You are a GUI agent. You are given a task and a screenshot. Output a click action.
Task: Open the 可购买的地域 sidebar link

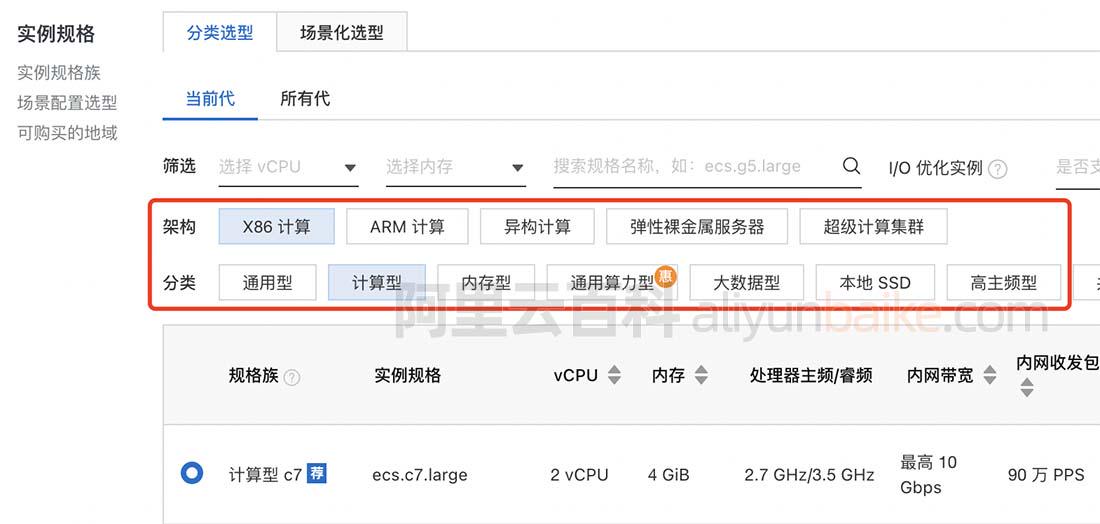click(67, 132)
